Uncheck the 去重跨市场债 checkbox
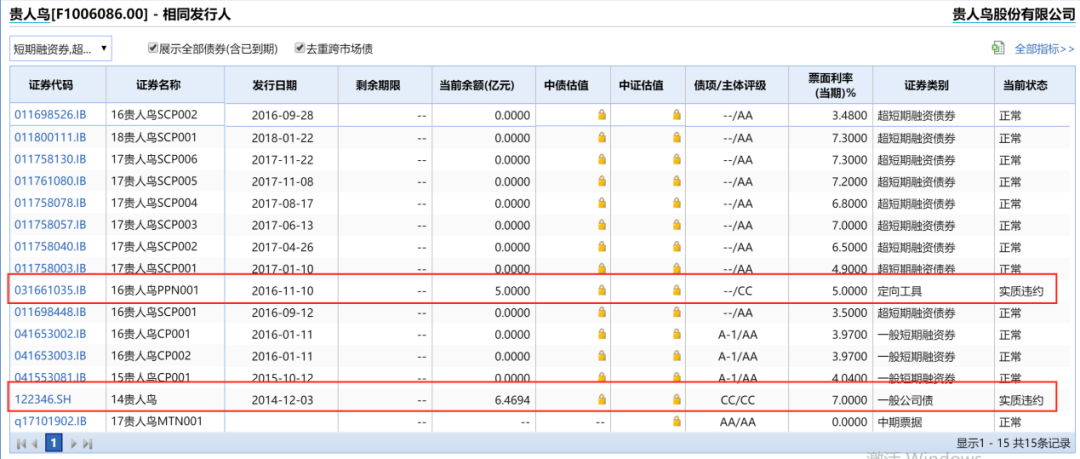The width and height of the screenshot is (1080, 459). (300, 48)
